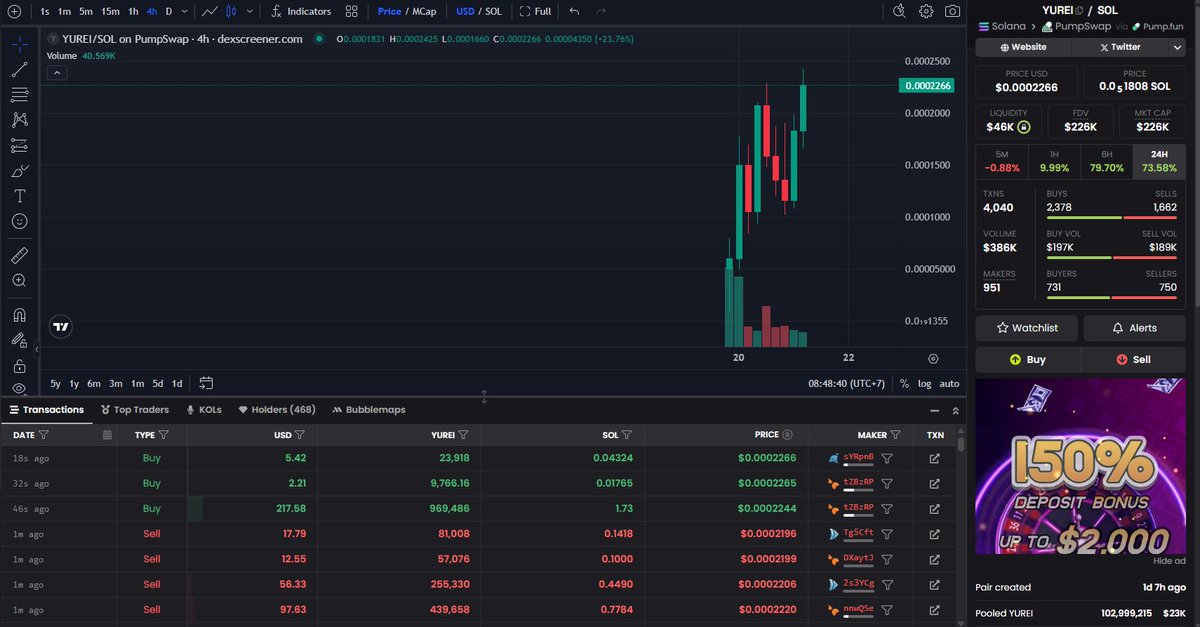1200x627 pixels.
Task: Select the Transactions tab
Action: click(x=46, y=409)
